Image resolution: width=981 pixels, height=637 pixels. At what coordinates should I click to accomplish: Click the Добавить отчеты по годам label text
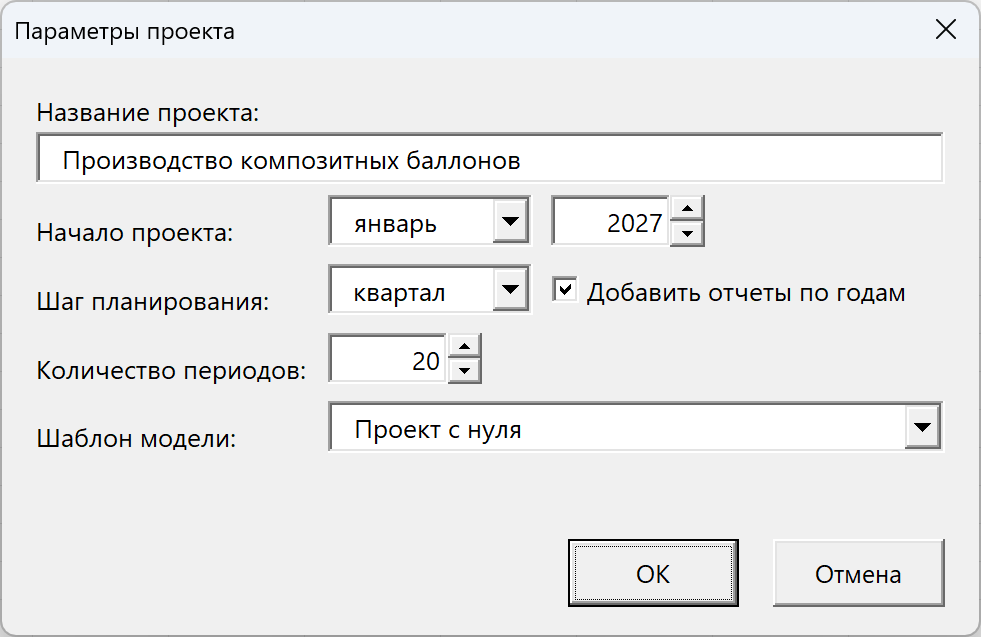point(746,293)
